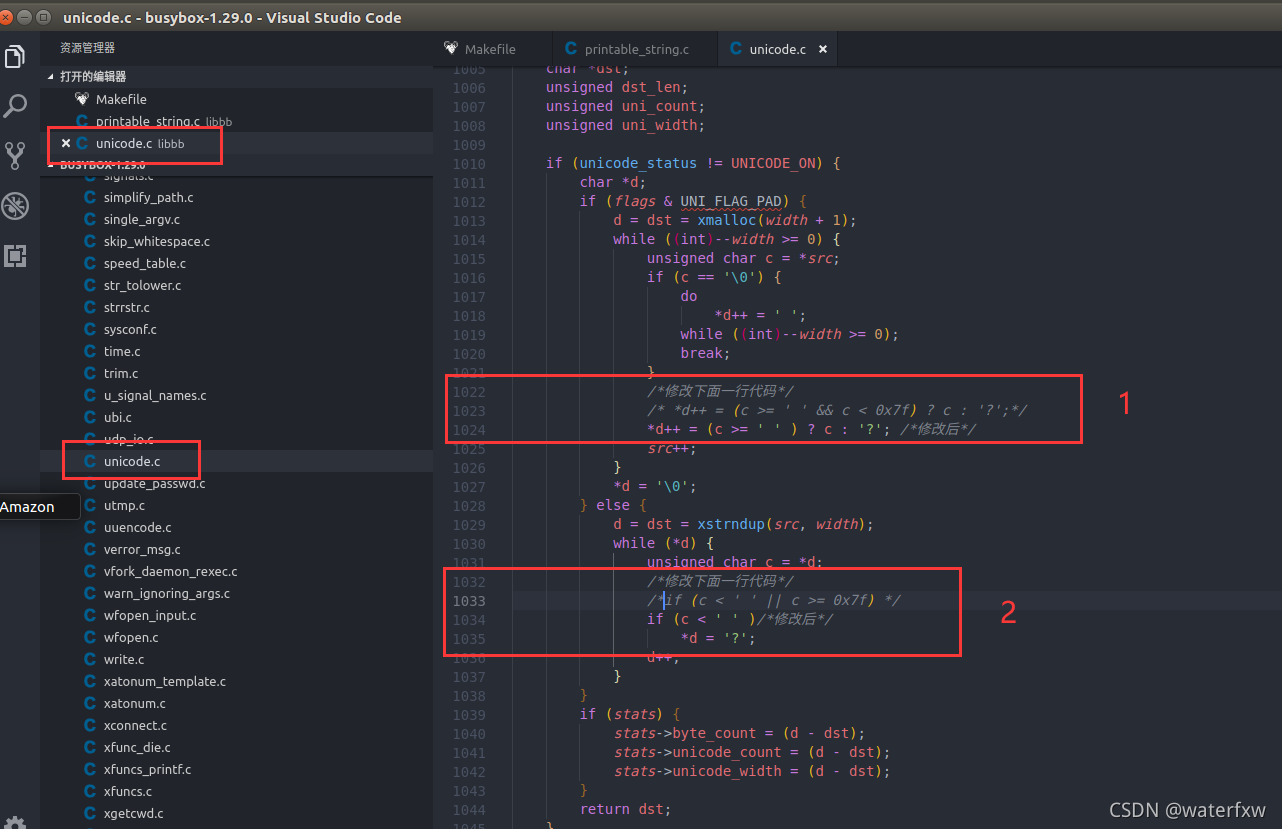1282x829 pixels.
Task: Open the Source Control view
Action: [15, 155]
